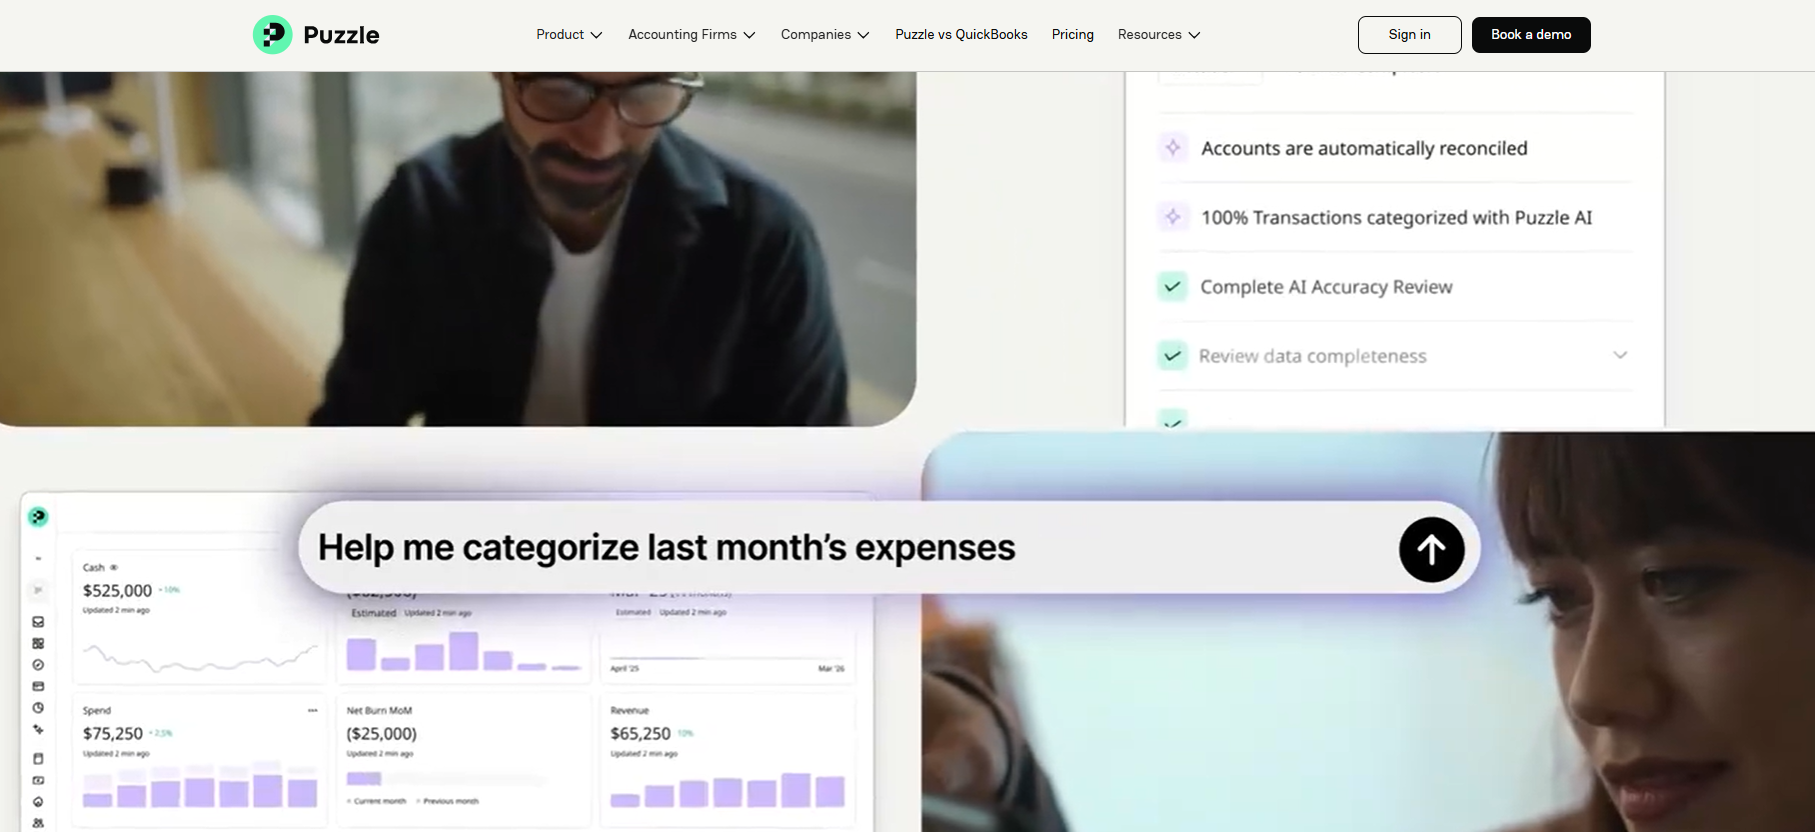The width and height of the screenshot is (1815, 832).
Task: Expand the Accounting Firms menu
Action: 691,35
